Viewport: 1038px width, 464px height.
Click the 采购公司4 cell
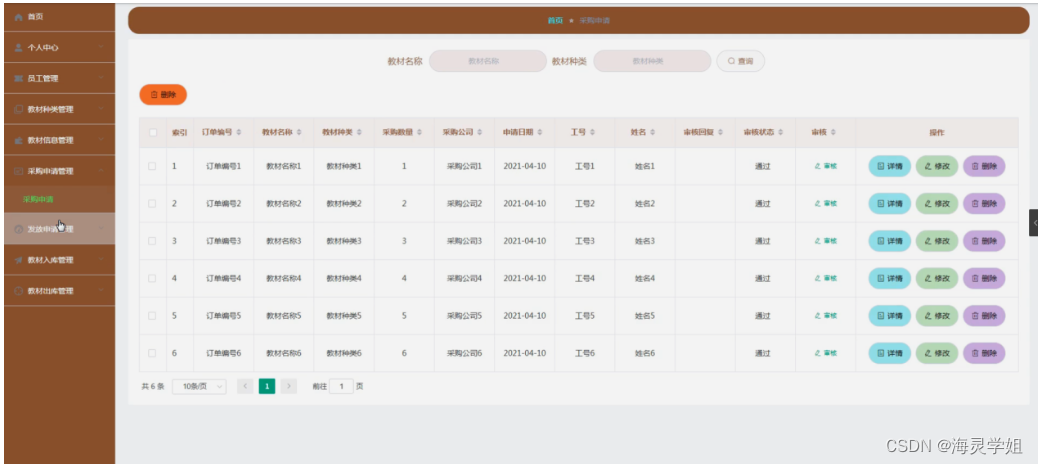tap(464, 279)
